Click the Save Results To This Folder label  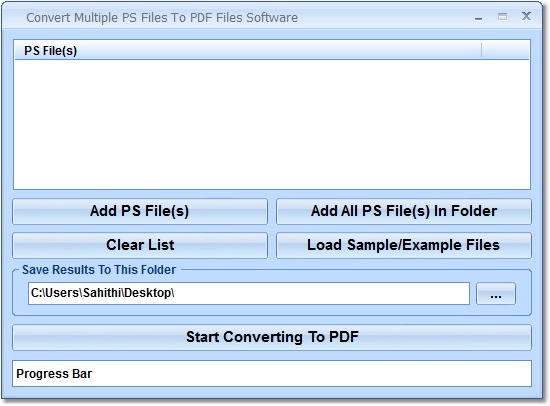coord(99,270)
